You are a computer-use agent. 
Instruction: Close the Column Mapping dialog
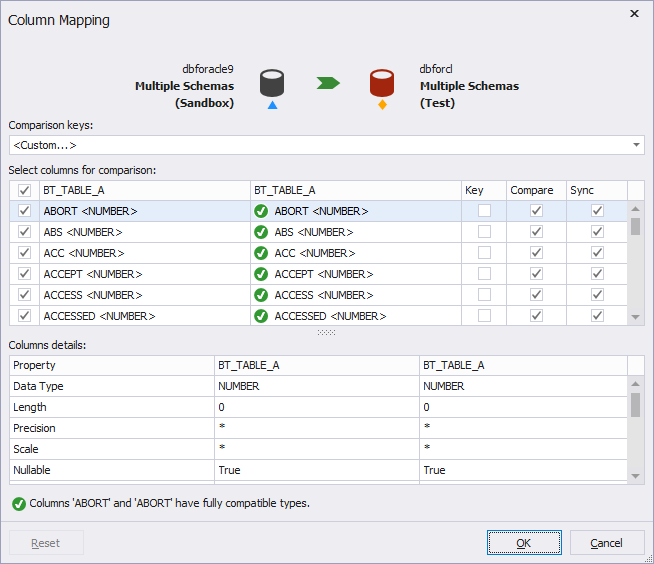tap(634, 13)
